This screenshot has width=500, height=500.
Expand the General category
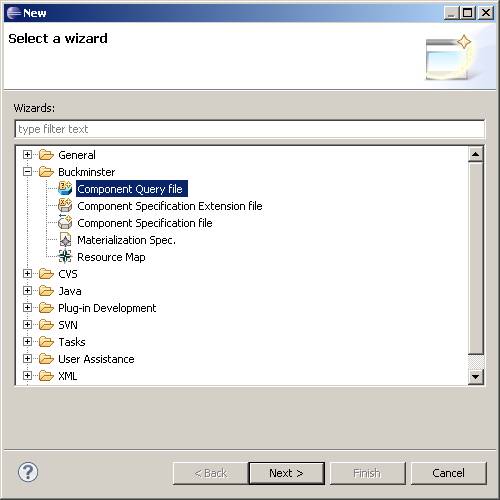pyautogui.click(x=28, y=155)
